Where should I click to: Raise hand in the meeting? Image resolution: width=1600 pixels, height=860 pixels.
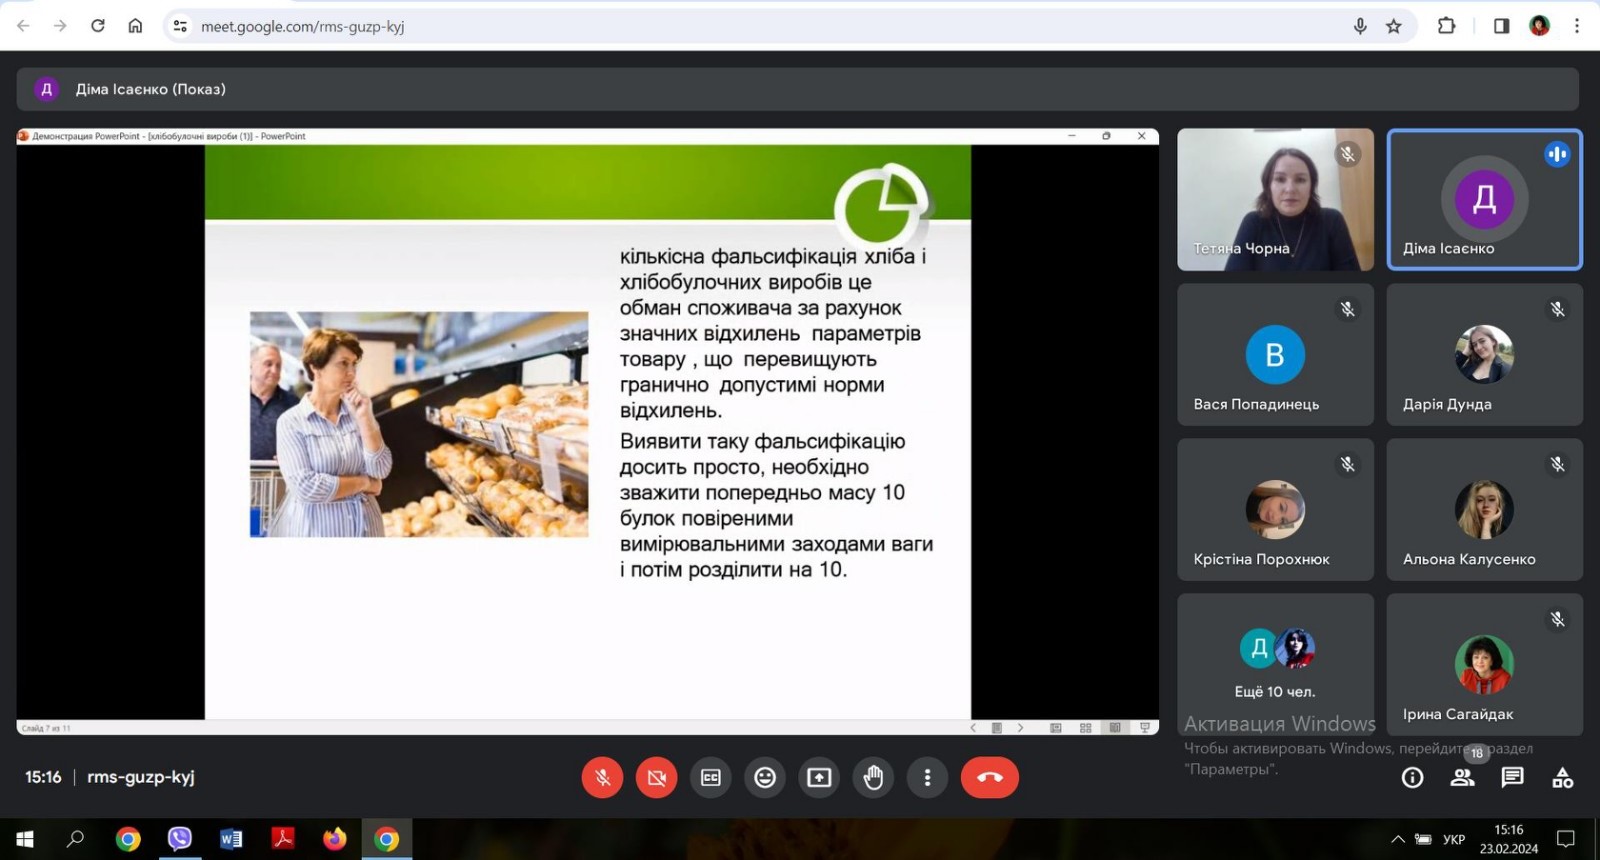point(873,777)
